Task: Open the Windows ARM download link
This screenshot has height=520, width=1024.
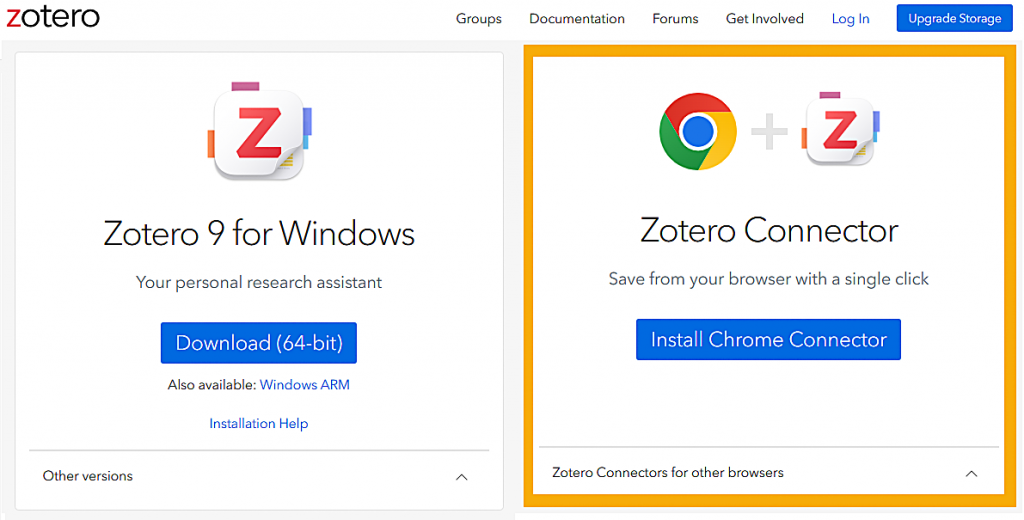Action: (305, 385)
